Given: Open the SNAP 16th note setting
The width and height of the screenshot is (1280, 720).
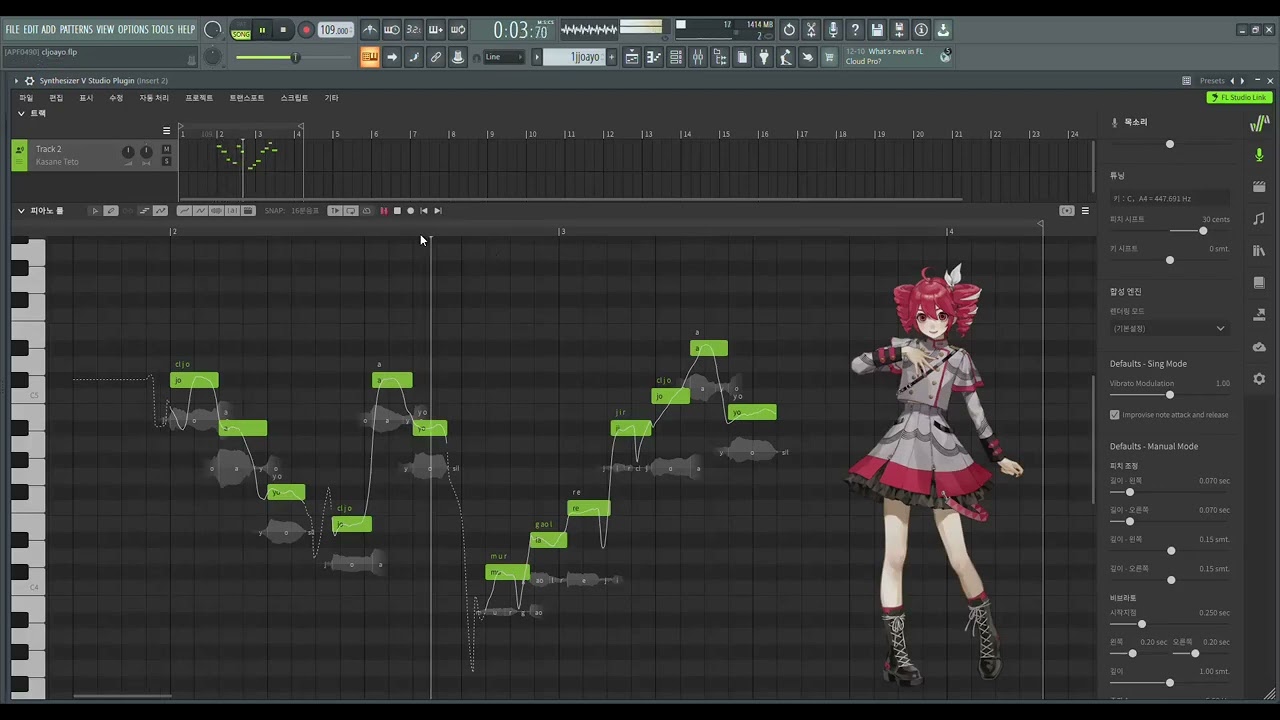Looking at the screenshot, I should (x=305, y=211).
